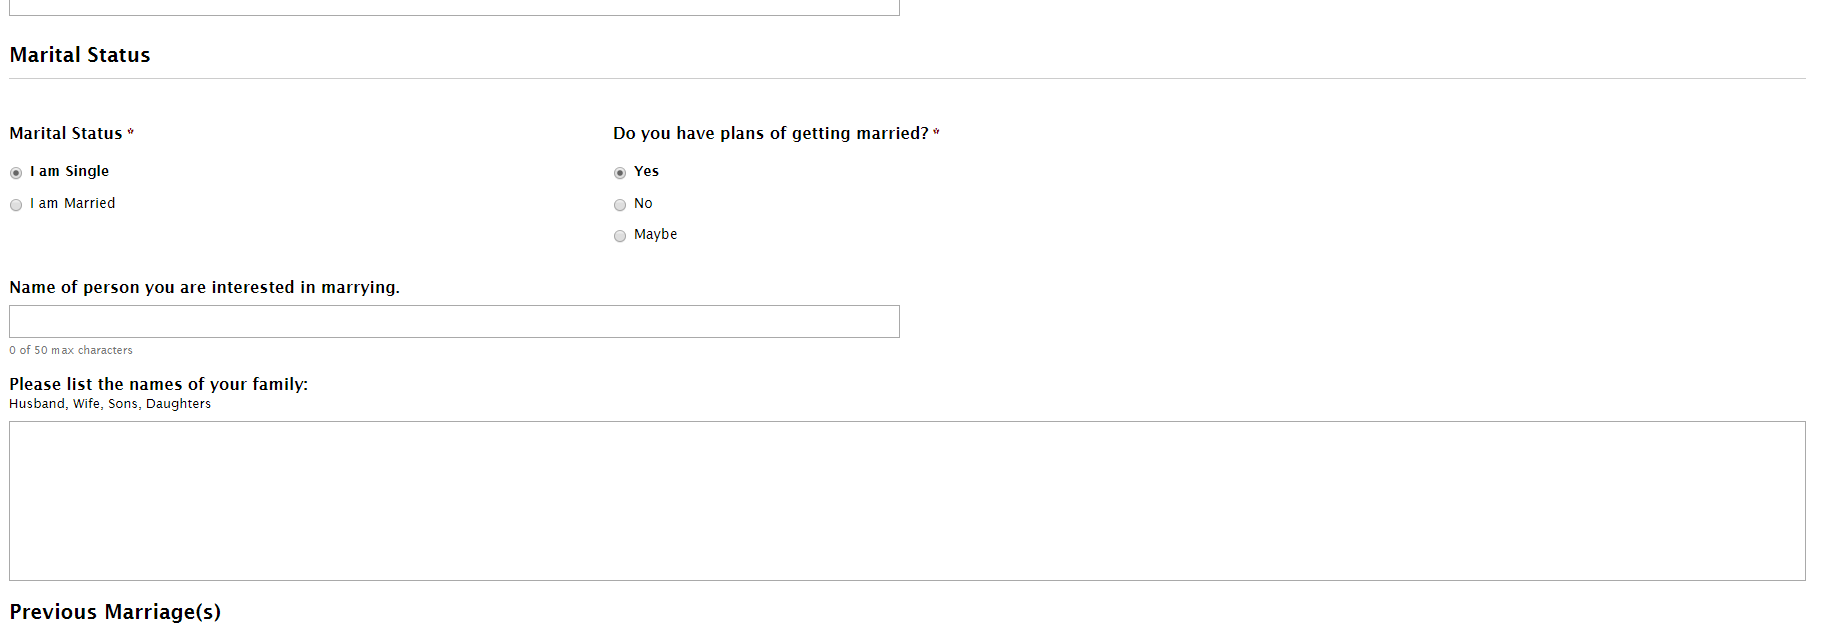This screenshot has height=623, width=1827.
Task: Select the 'No' radio button for marriage plans
Action: pos(620,205)
